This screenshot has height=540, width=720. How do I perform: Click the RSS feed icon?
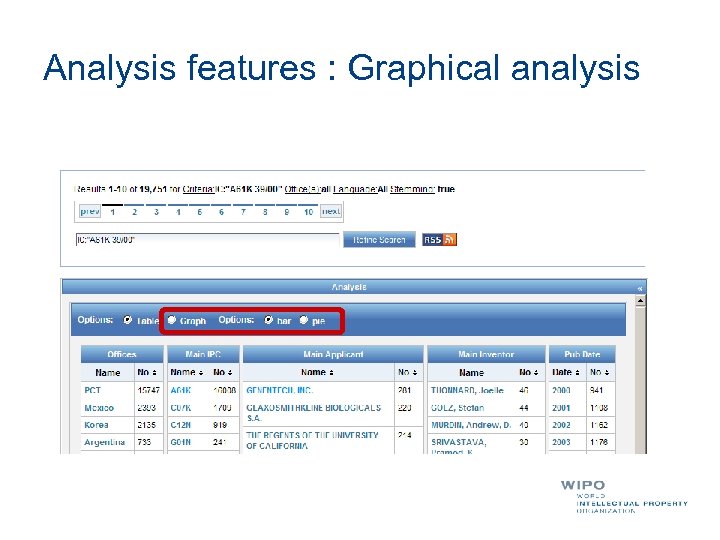pos(439,240)
